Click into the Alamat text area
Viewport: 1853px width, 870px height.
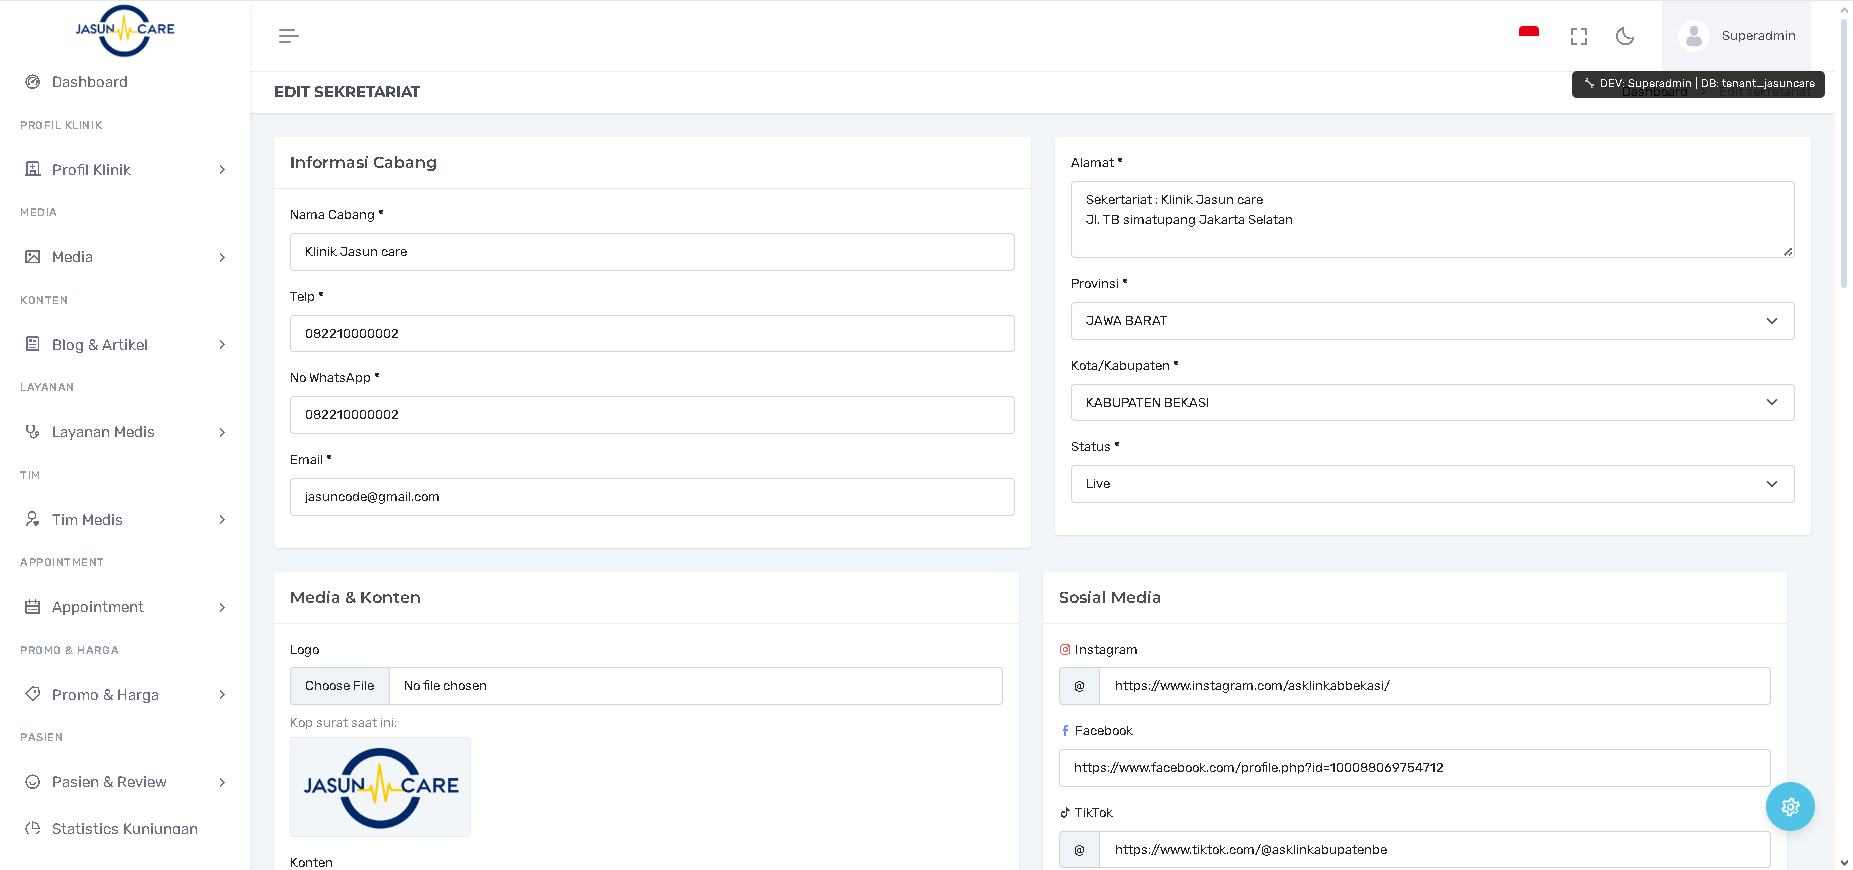[1431, 220]
